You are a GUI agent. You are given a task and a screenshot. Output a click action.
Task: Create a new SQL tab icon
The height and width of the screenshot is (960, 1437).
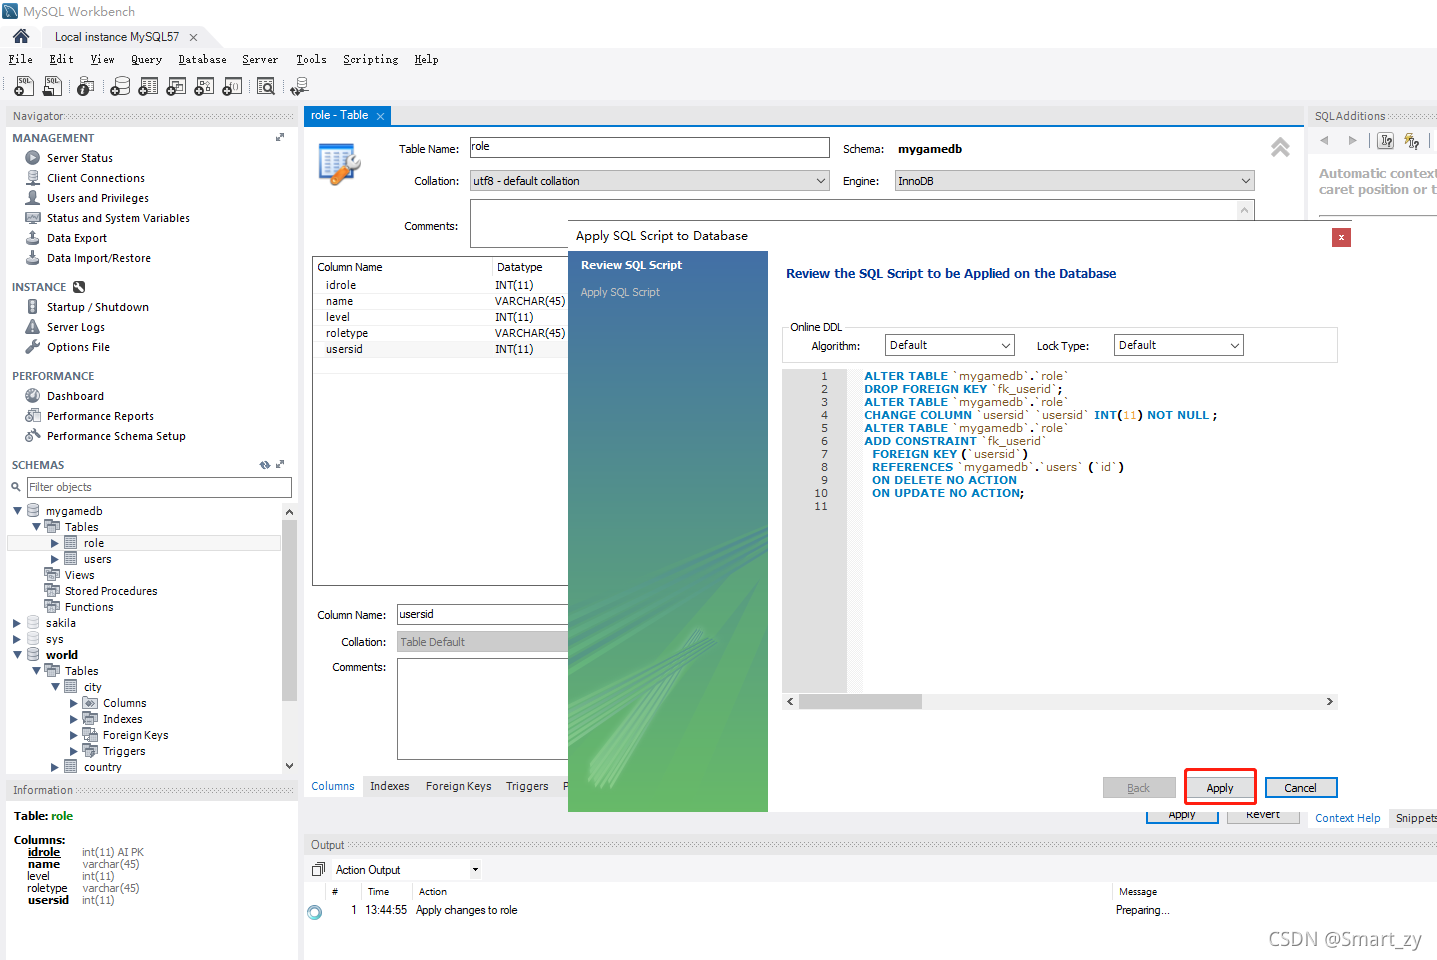[x=24, y=87]
